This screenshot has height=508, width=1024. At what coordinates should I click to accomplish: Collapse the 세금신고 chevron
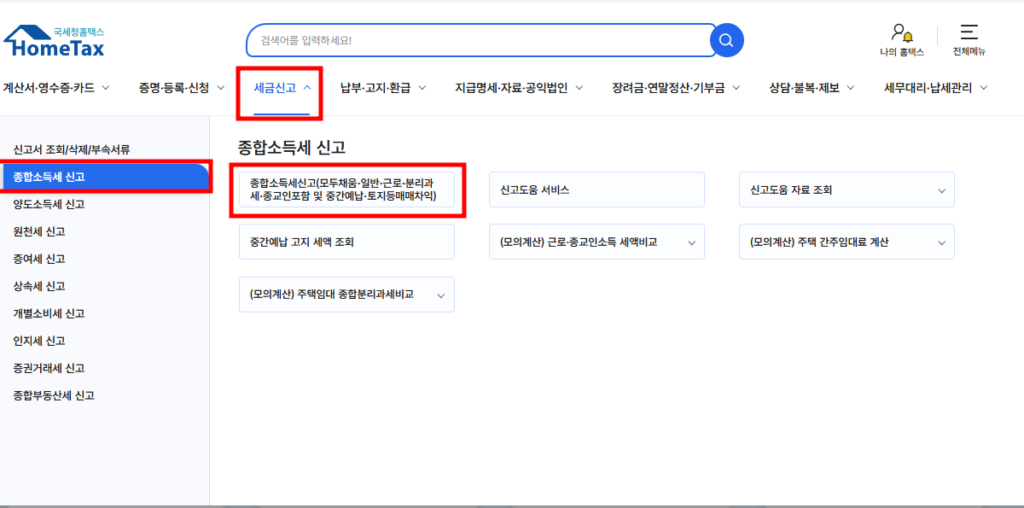[307, 87]
